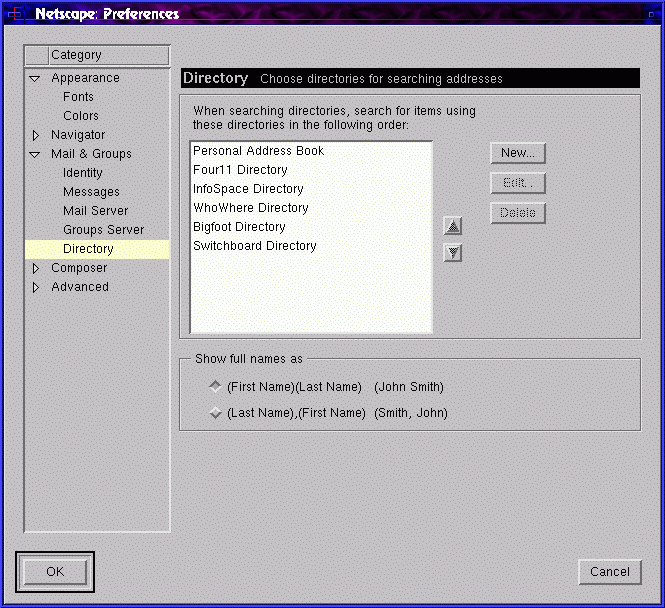Collapse the Appearance category

[35, 78]
